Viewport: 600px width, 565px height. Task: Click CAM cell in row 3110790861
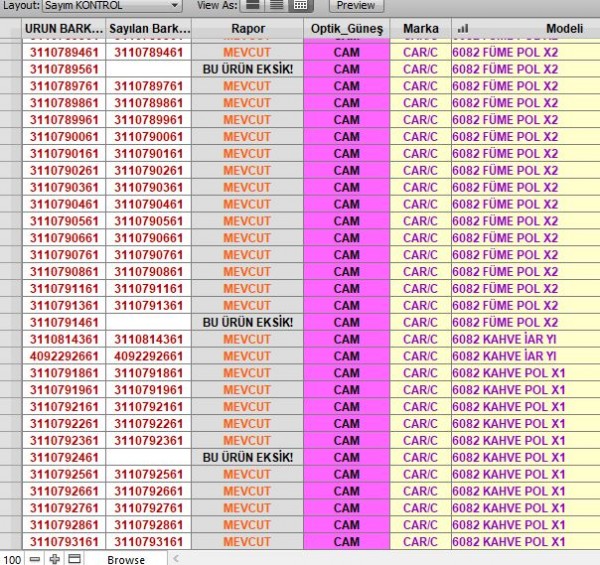coord(347,272)
